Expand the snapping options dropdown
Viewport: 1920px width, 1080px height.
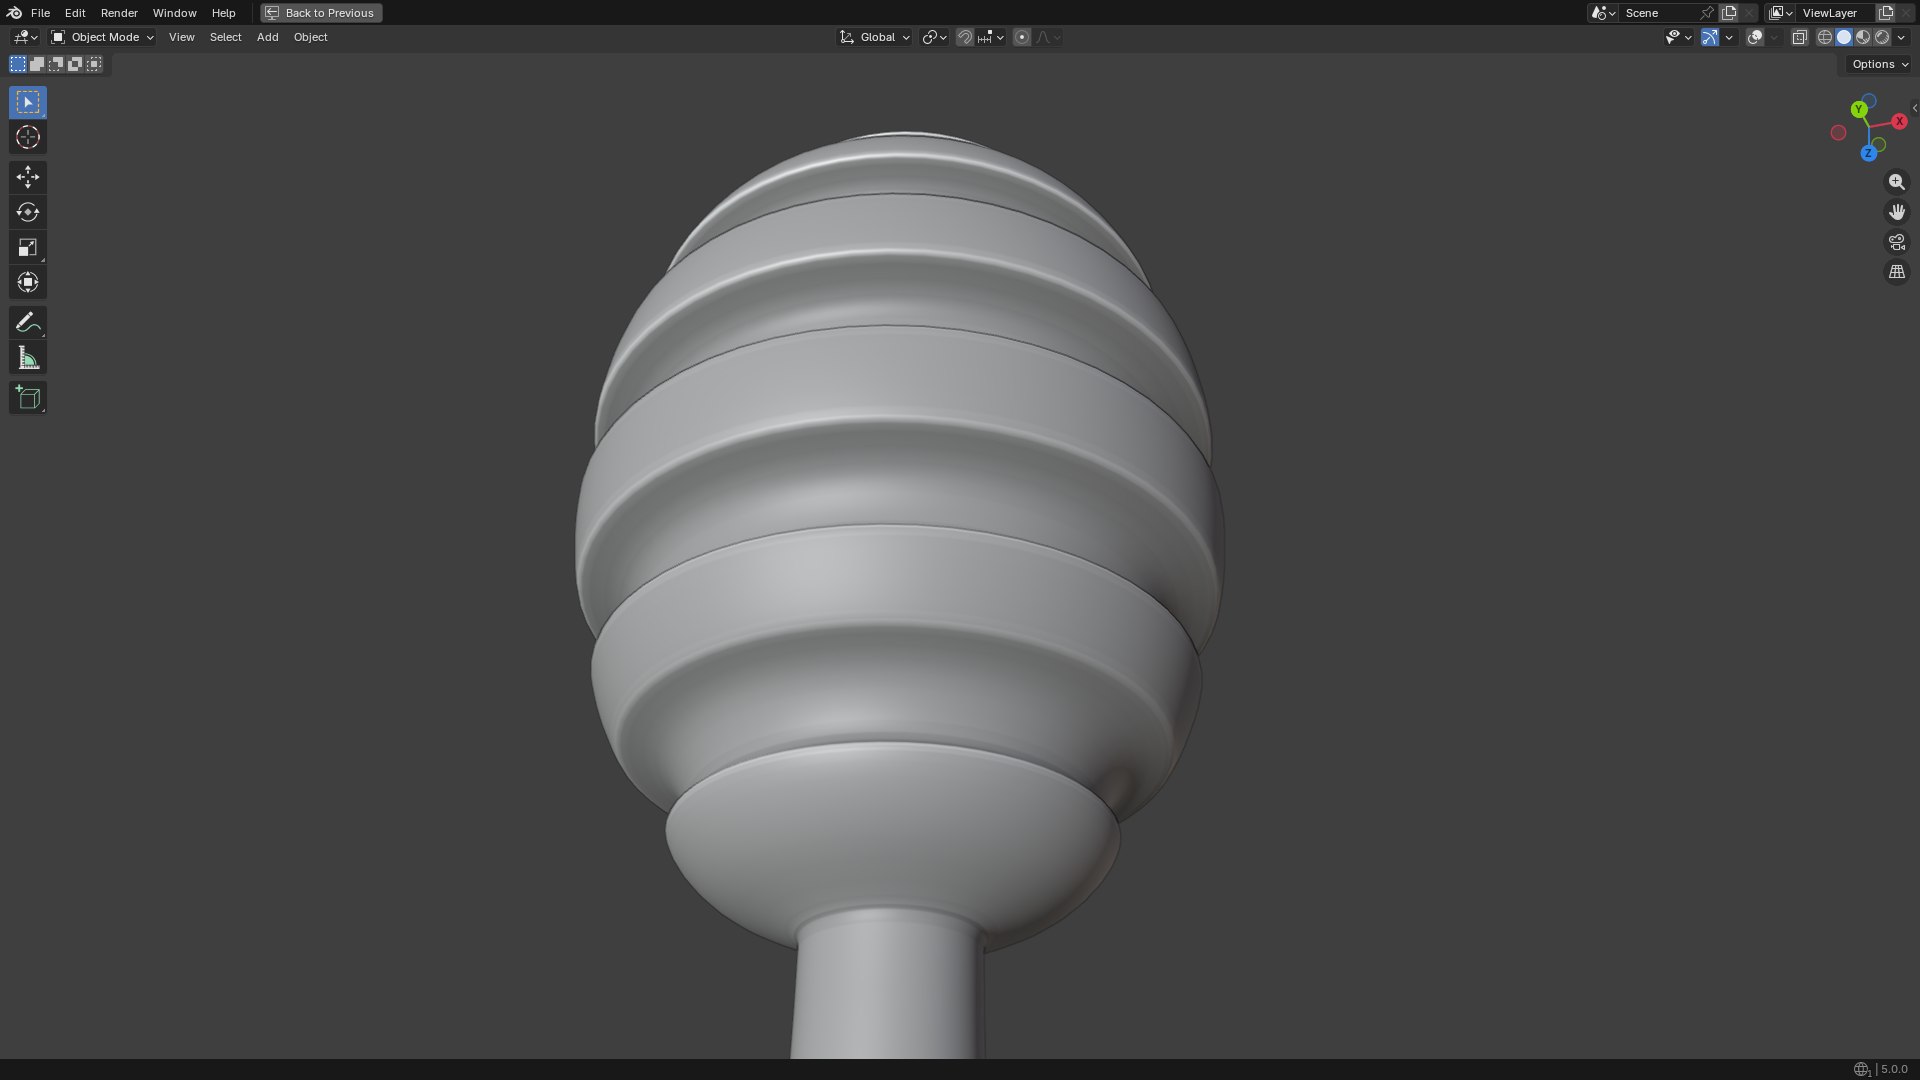click(991, 37)
